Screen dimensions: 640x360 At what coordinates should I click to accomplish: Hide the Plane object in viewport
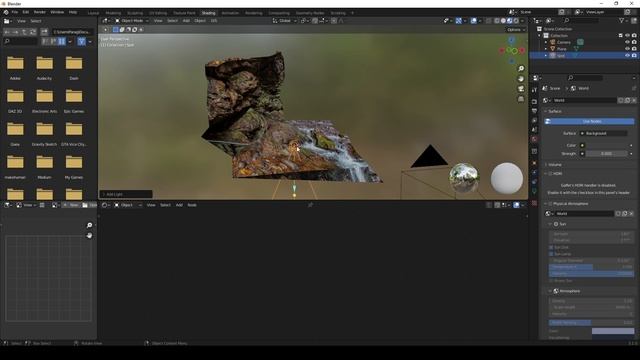[x=627, y=49]
